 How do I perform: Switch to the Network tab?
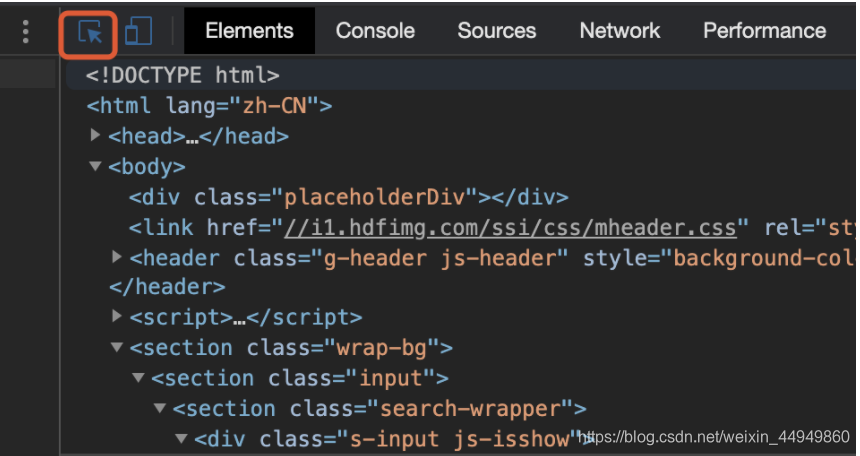tap(620, 31)
